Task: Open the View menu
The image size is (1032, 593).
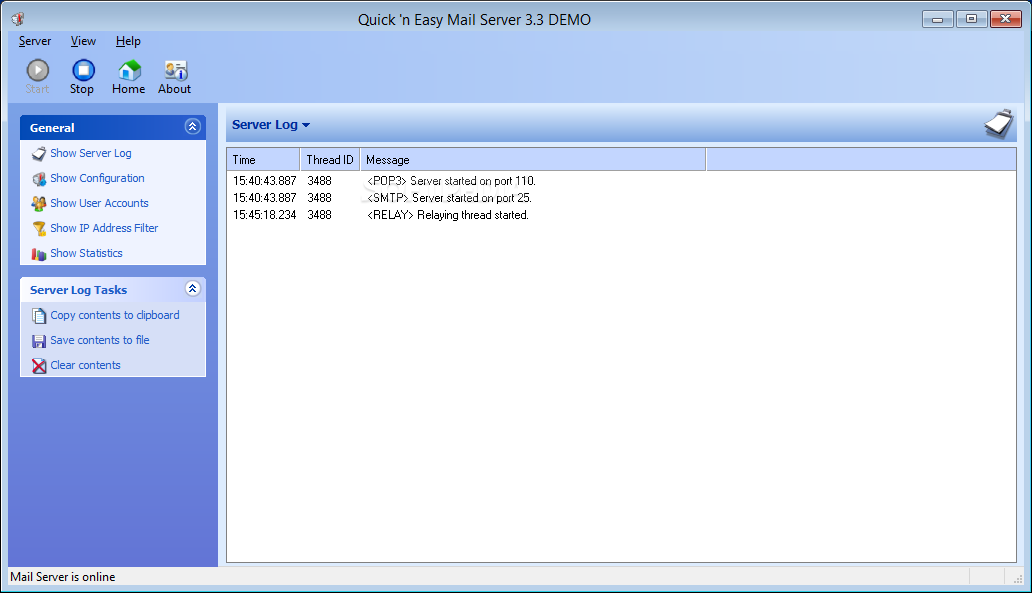Action: (83, 41)
